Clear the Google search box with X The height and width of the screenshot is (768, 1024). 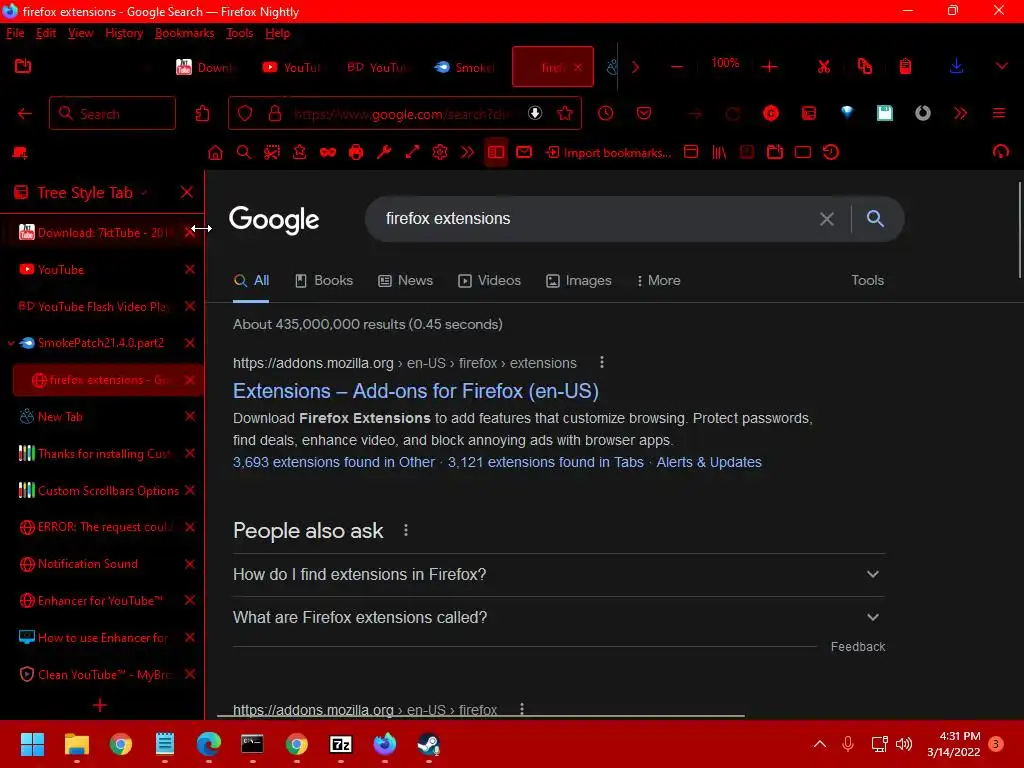(x=827, y=219)
